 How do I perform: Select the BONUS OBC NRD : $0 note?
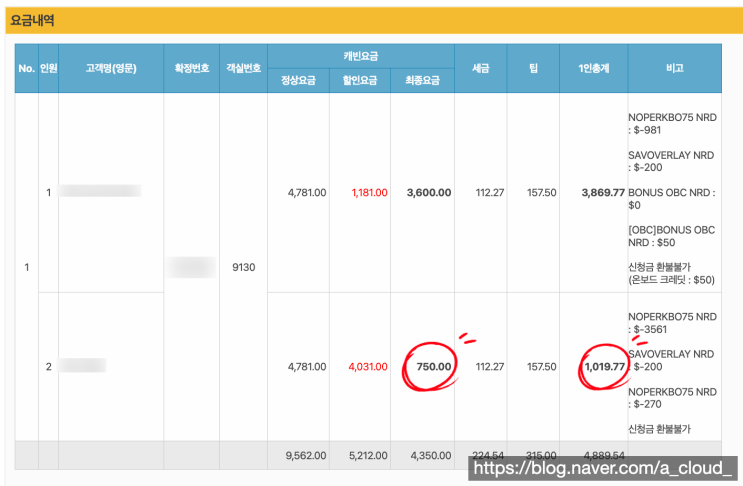coord(672,199)
